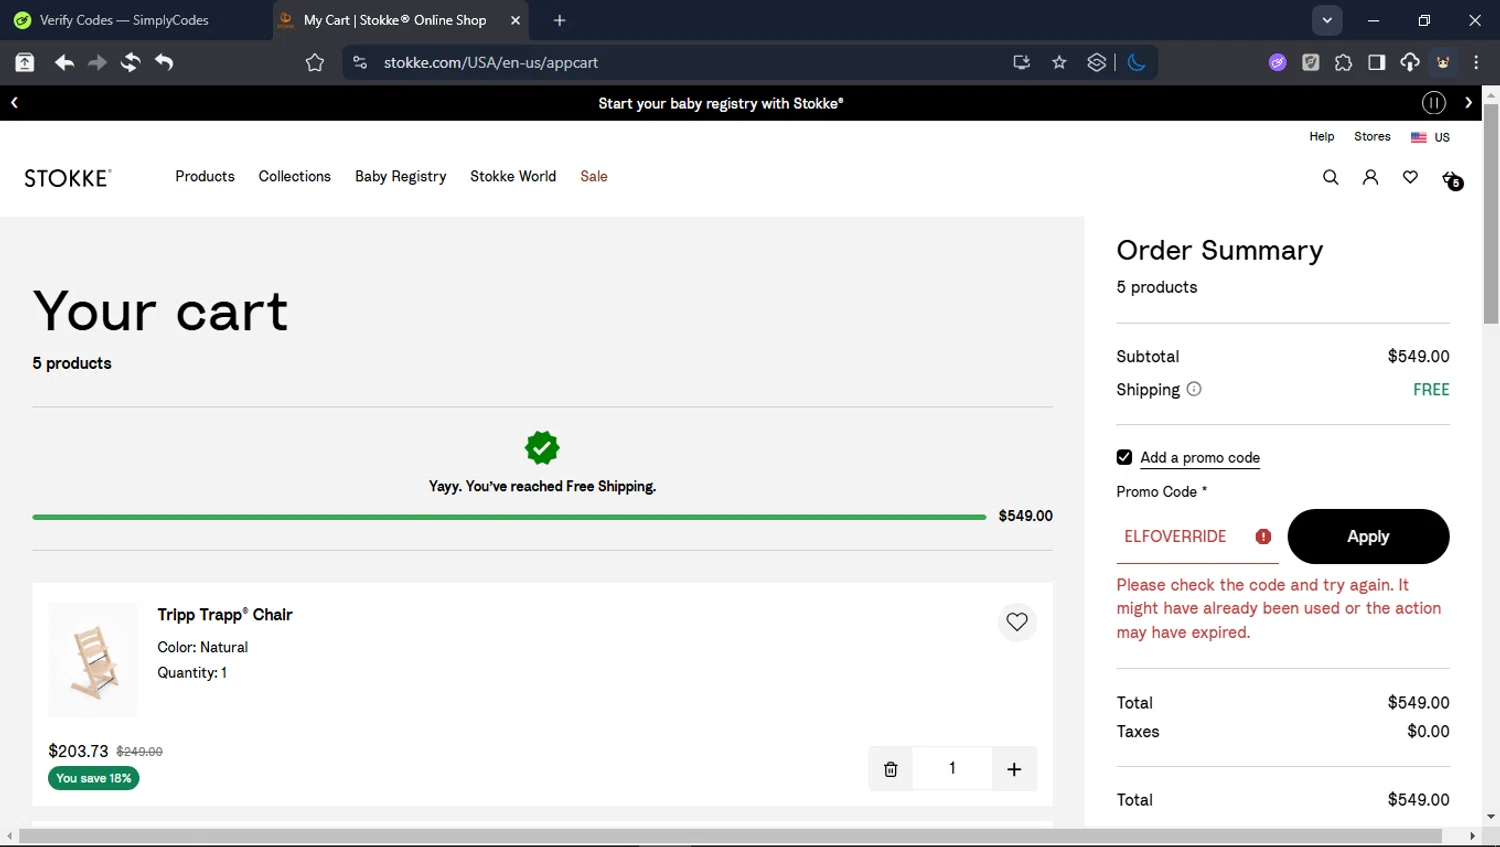Click the Apply promo code button
The image size is (1500, 847).
click(x=1368, y=536)
